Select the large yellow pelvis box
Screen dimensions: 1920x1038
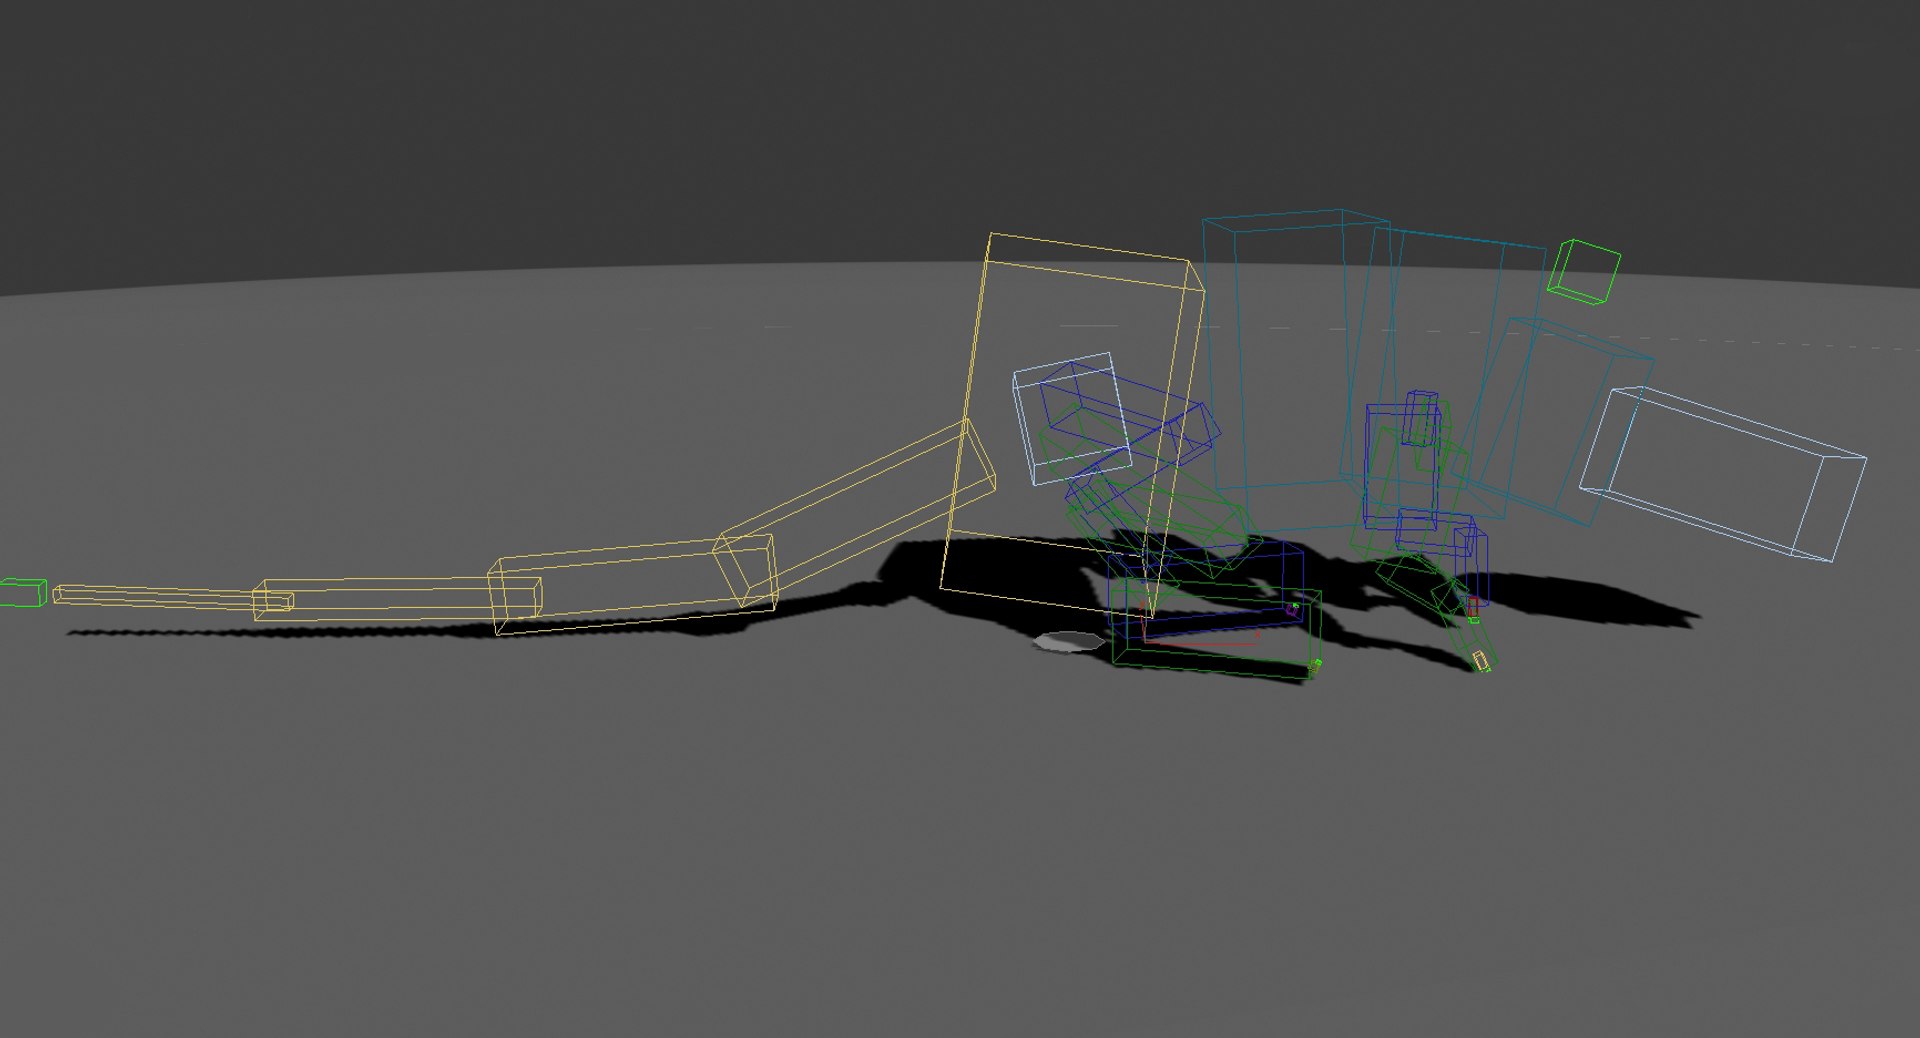pos(1071,425)
